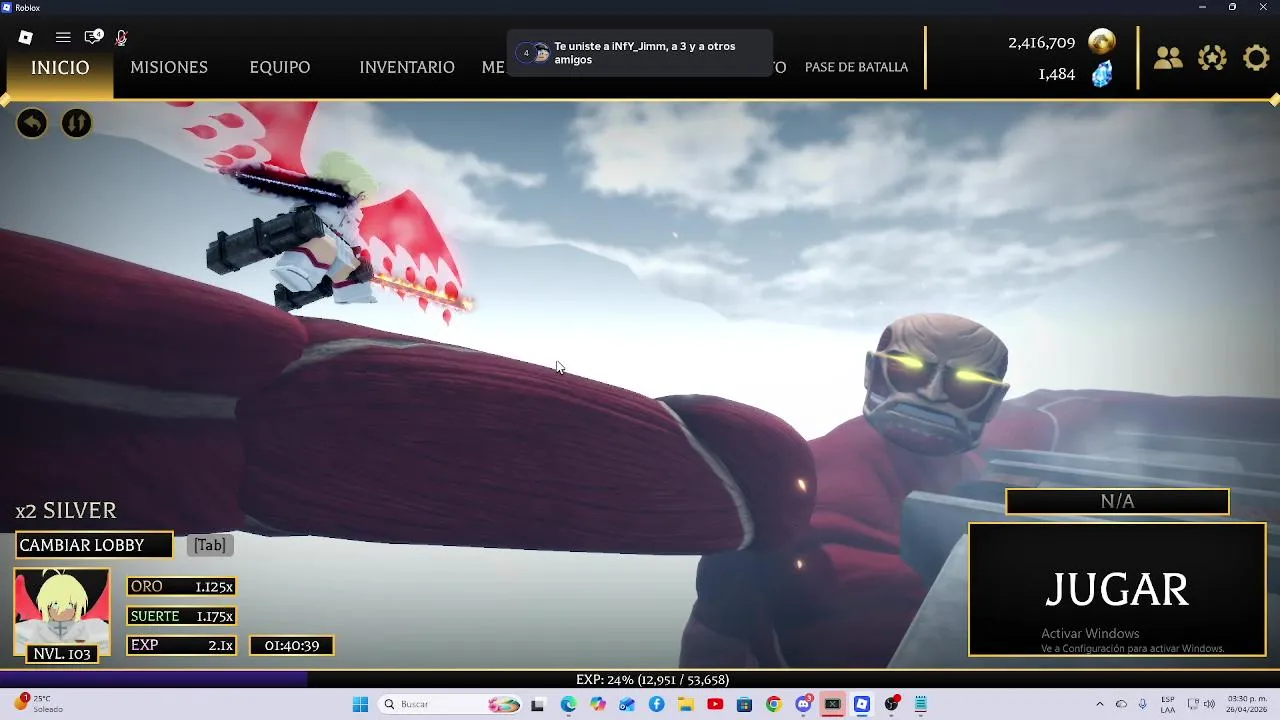Open Microsoft Edge from taskbar
This screenshot has width=1280, height=720.
pos(568,704)
